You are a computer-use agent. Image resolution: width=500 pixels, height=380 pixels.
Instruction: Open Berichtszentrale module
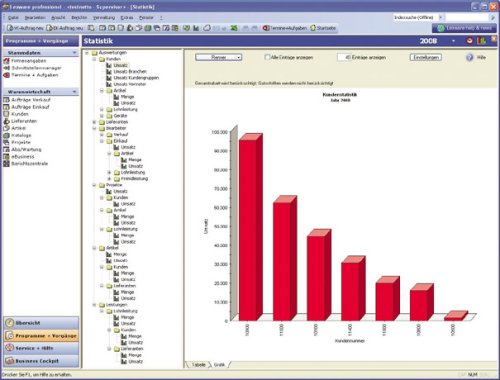tap(29, 164)
